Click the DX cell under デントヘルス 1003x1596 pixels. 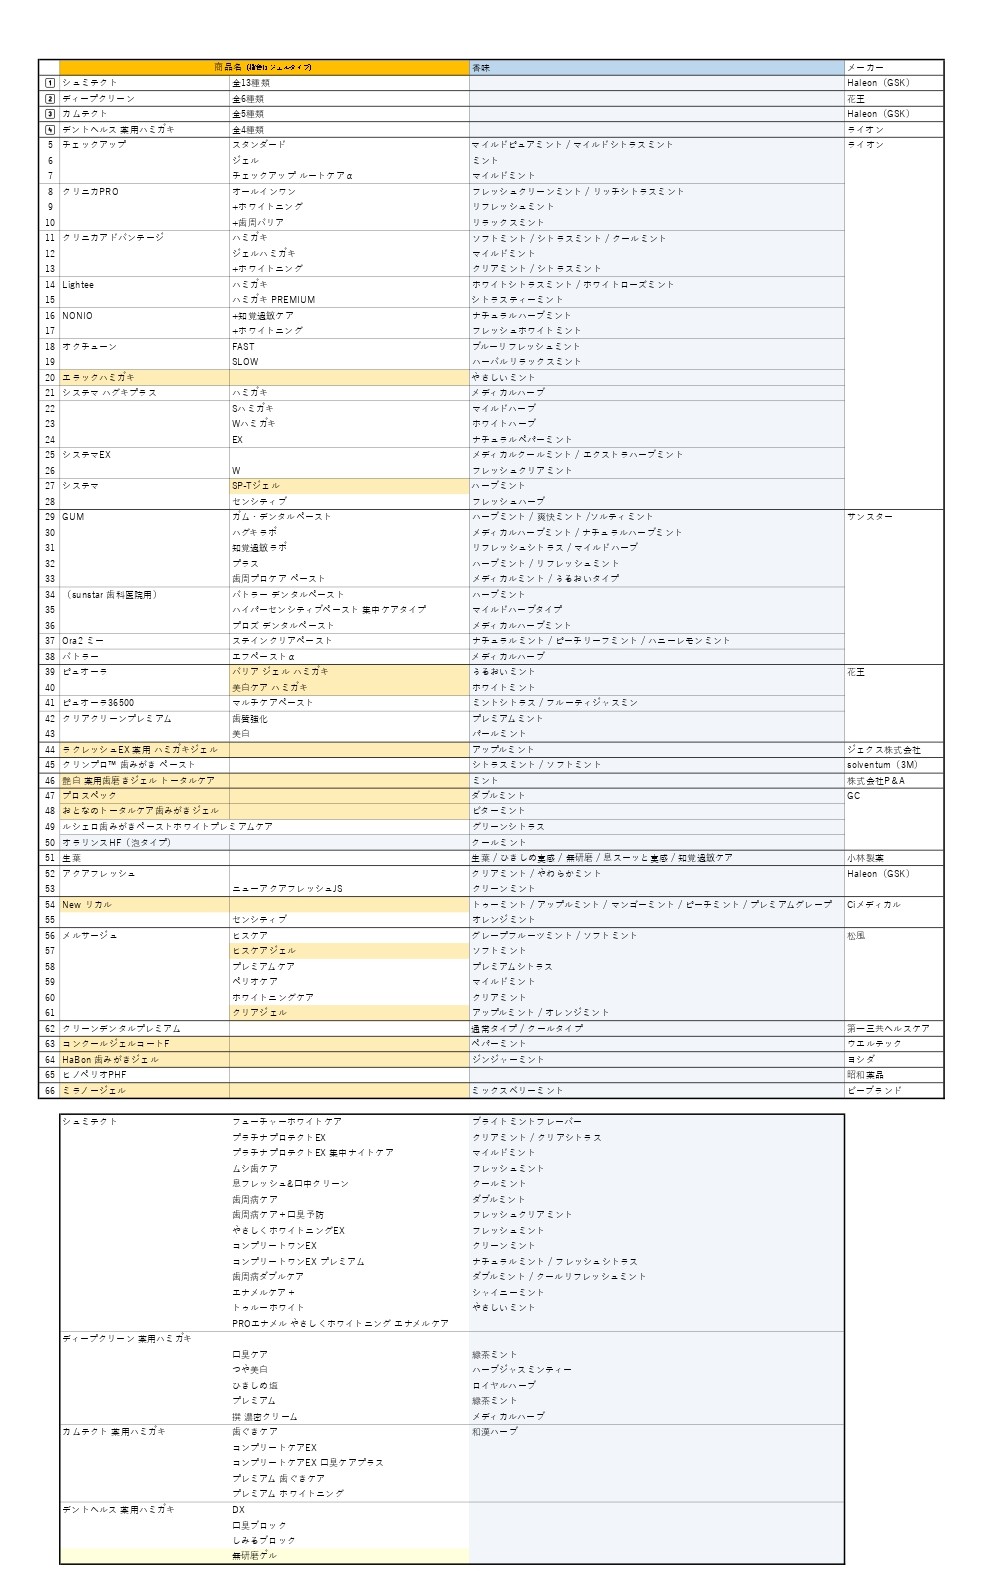pyautogui.click(x=349, y=1510)
